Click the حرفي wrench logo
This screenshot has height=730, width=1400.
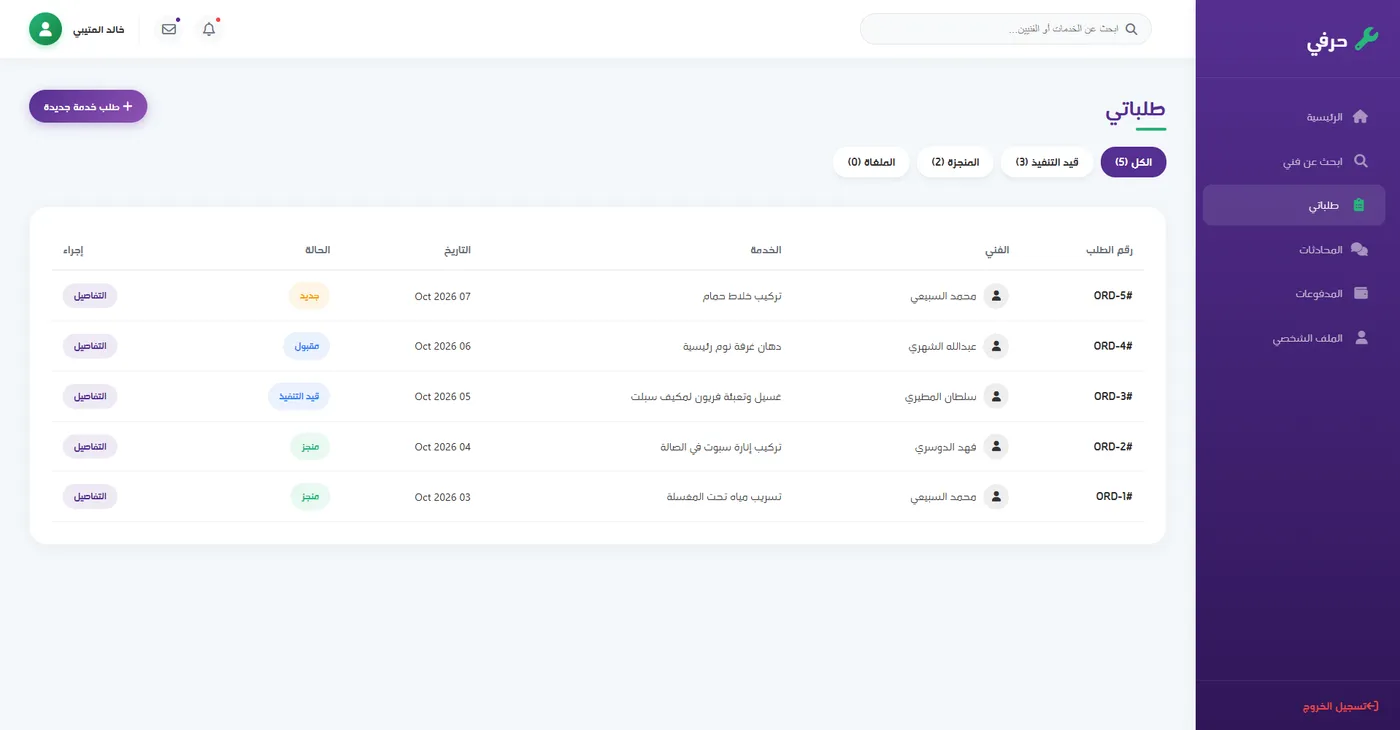pos(1366,41)
